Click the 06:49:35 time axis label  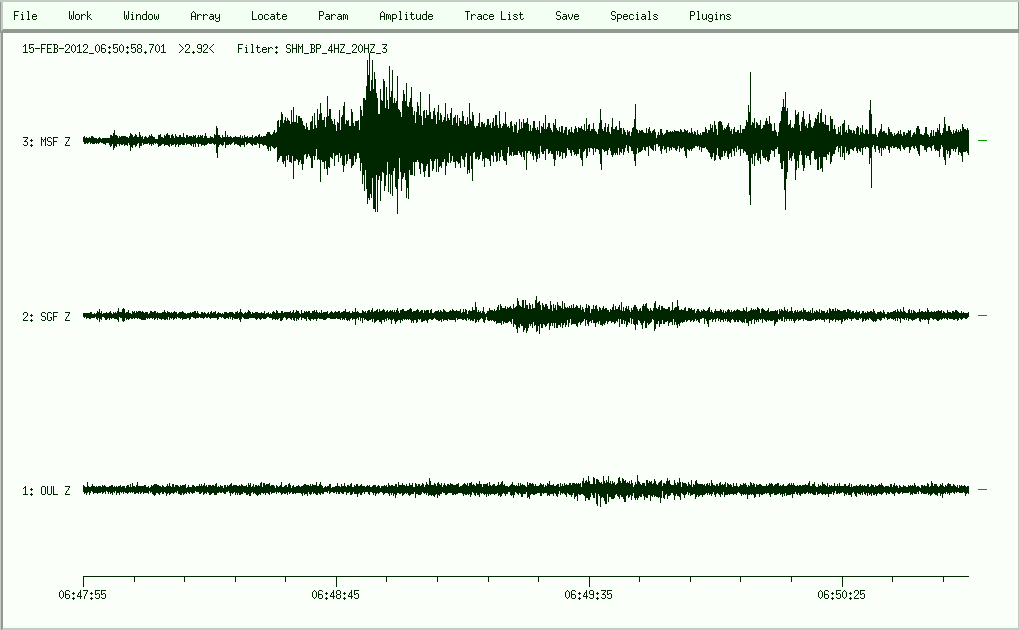[589, 595]
